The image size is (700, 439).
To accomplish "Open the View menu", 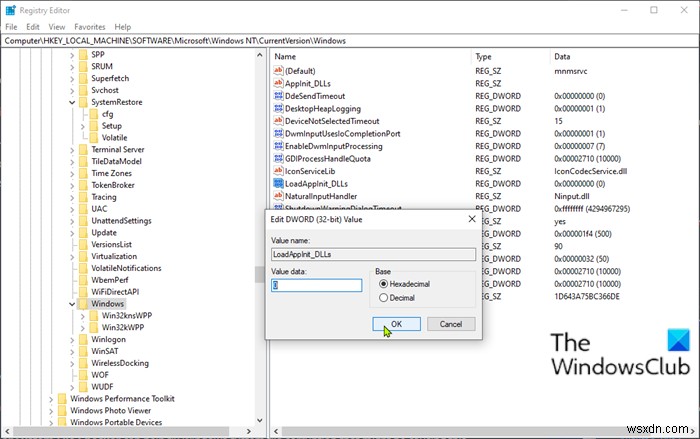I will [x=57, y=27].
